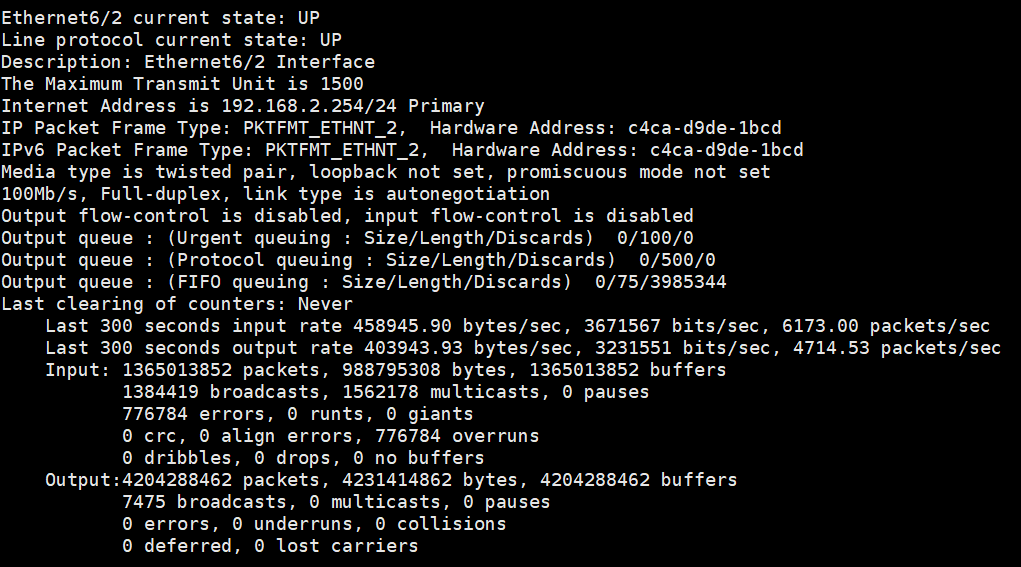This screenshot has height=567, width=1021.
Task: Click "Last clearing of counters: Never"
Action: (177, 304)
